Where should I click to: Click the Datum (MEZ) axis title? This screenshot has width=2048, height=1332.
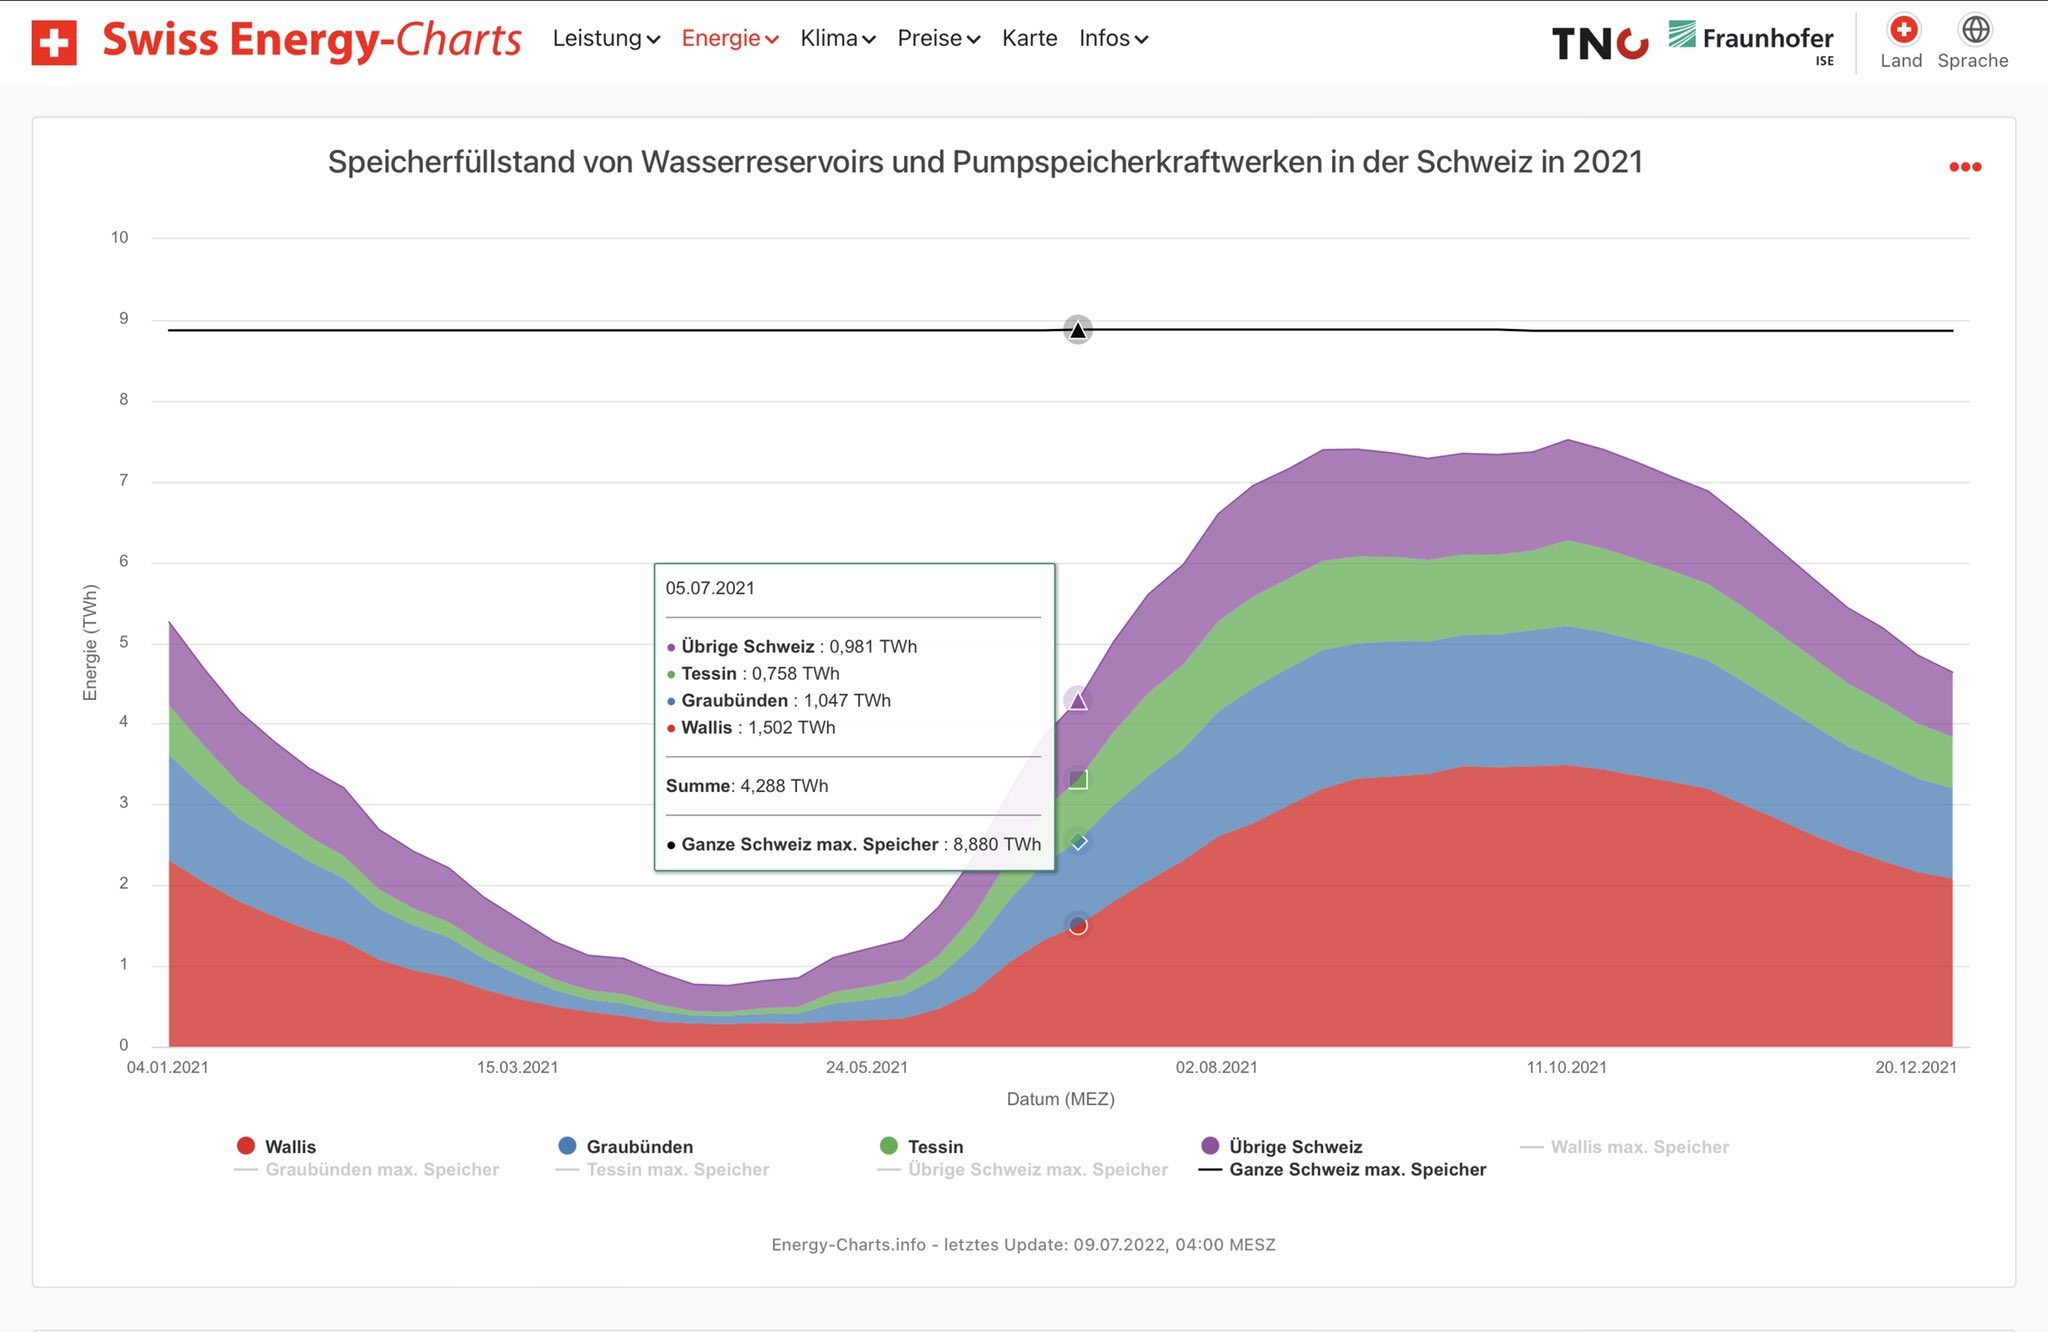(1060, 1099)
